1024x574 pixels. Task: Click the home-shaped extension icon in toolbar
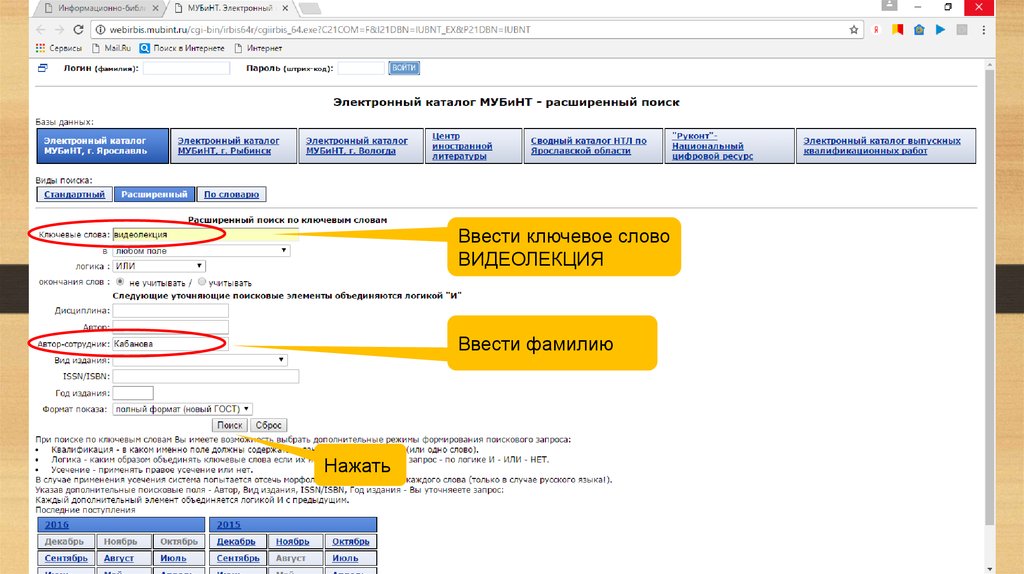919,30
